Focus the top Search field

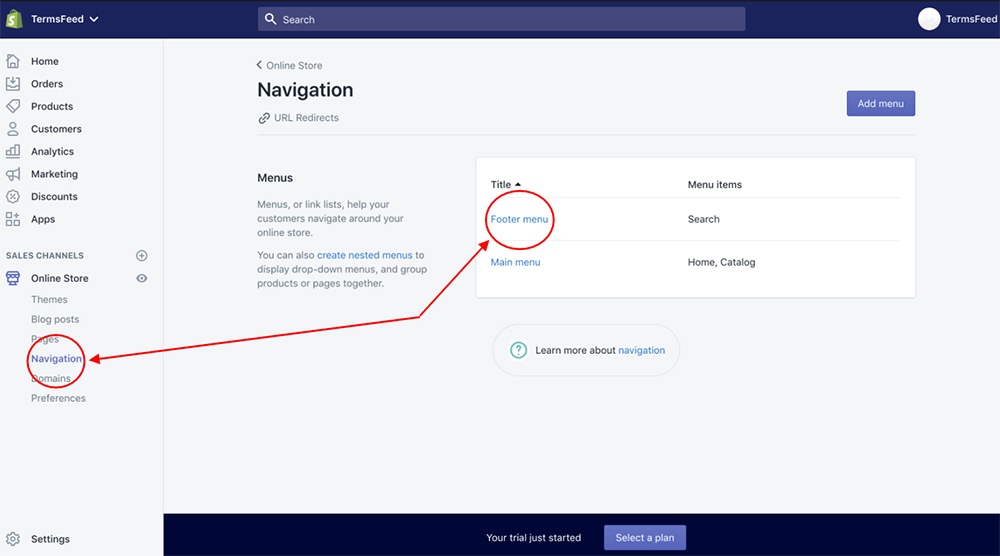pyautogui.click(x=501, y=19)
